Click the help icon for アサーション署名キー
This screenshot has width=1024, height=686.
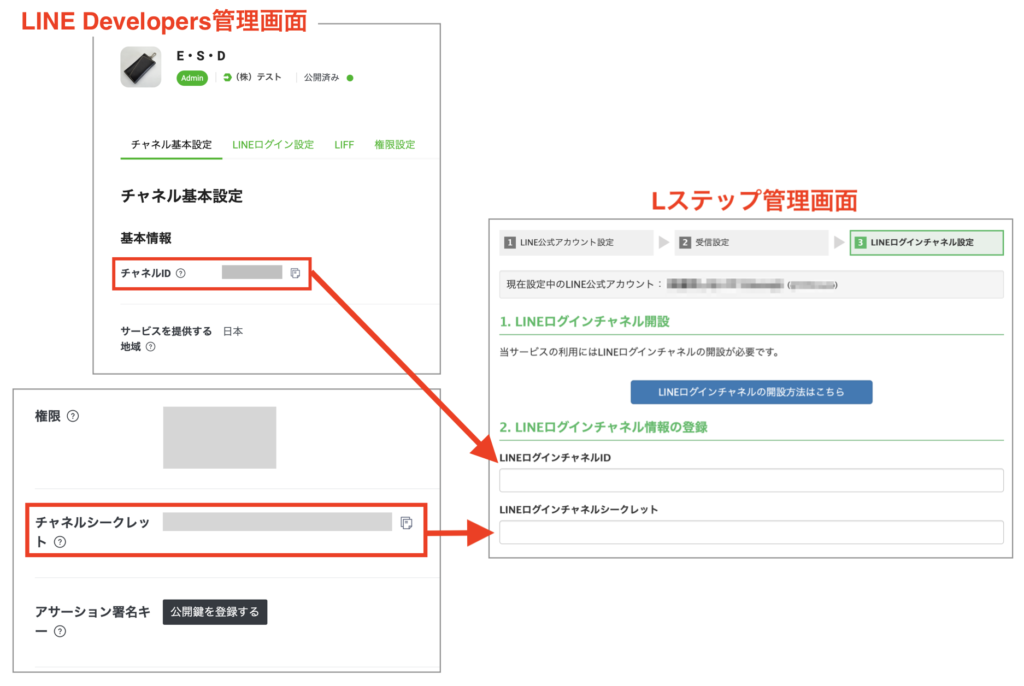[x=60, y=632]
